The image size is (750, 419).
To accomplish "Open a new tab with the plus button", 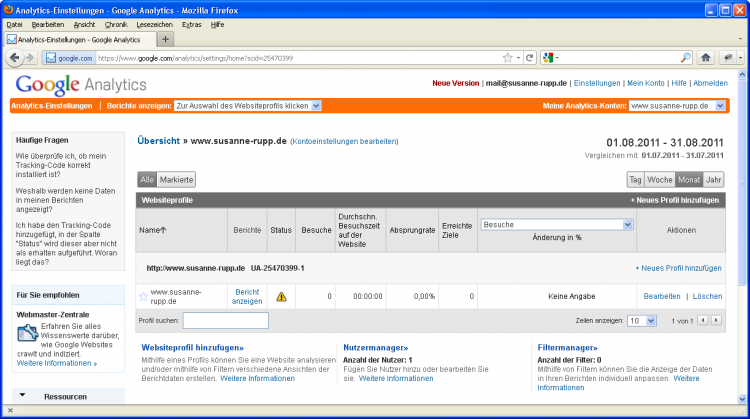I will pos(166,39).
